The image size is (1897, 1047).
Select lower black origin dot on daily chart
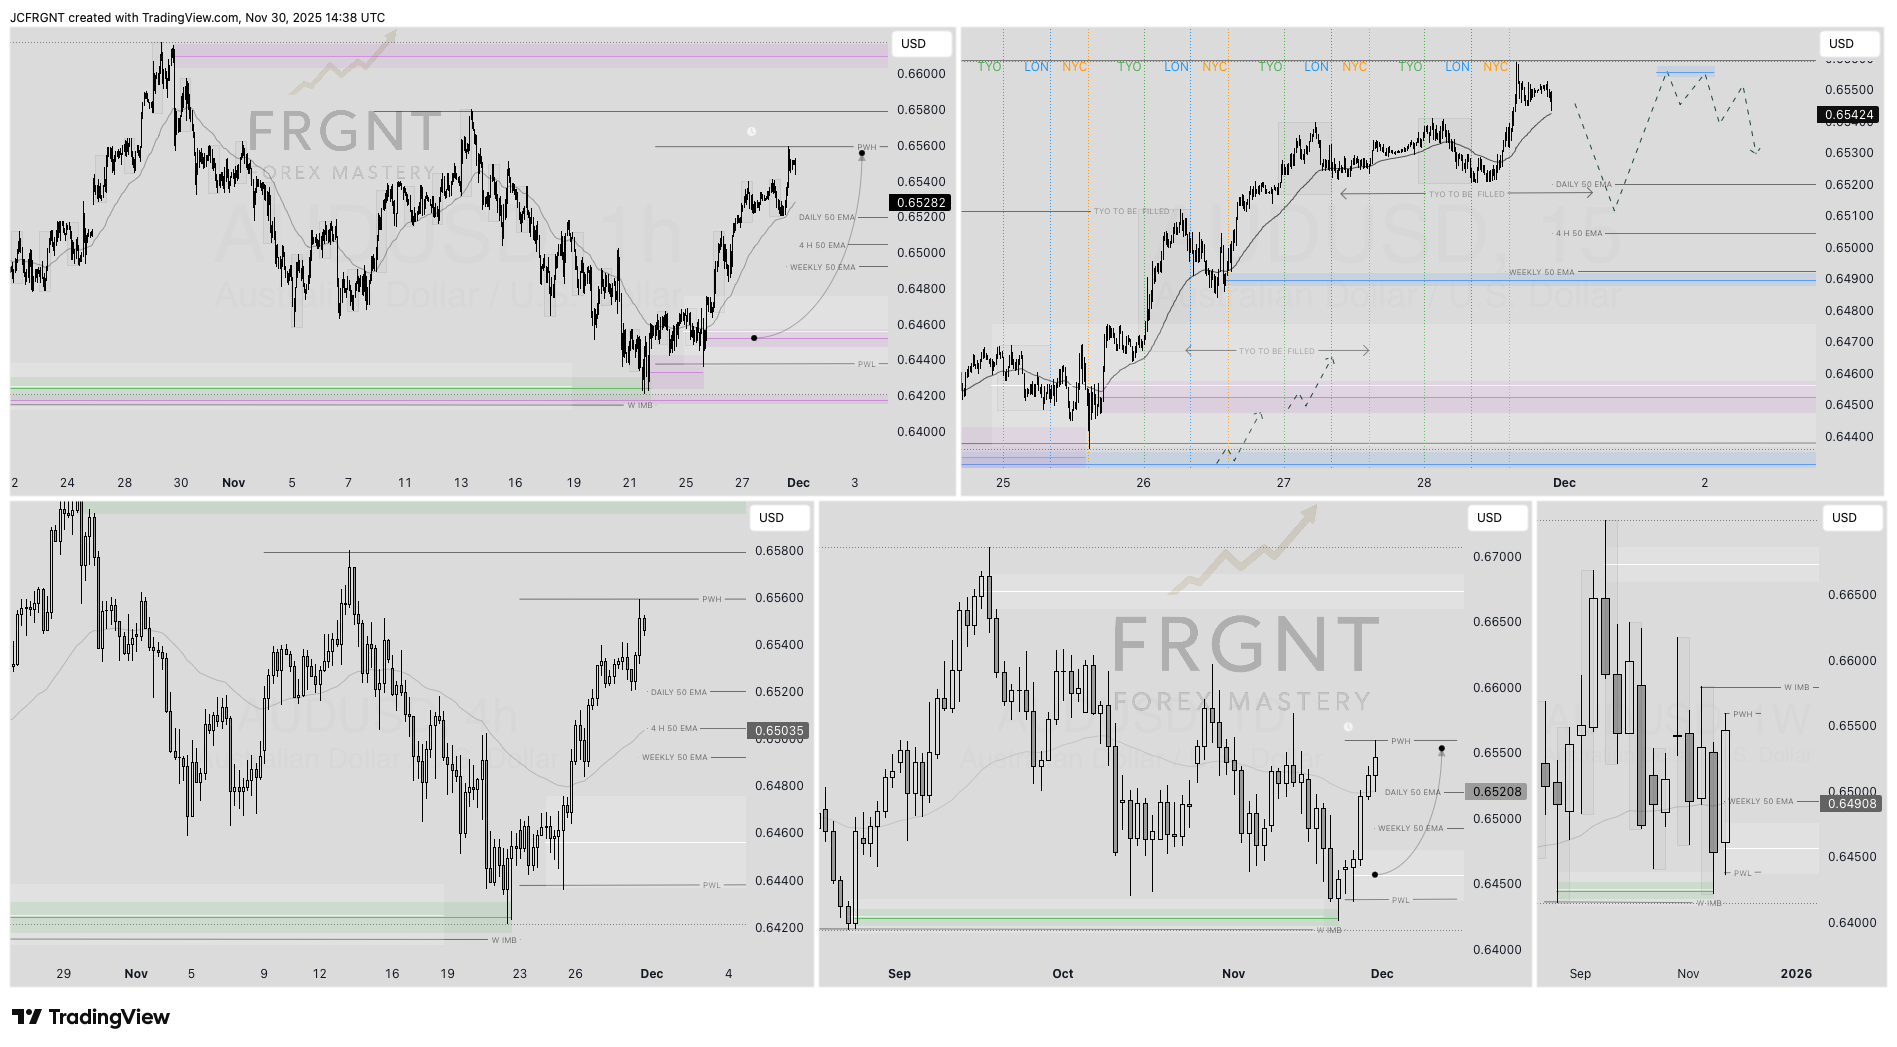(1375, 875)
